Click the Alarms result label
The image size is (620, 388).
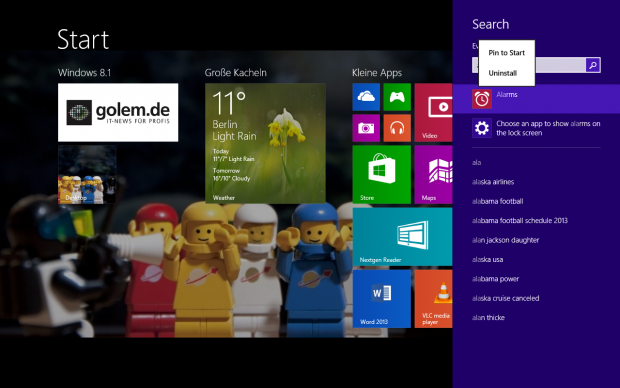507,95
